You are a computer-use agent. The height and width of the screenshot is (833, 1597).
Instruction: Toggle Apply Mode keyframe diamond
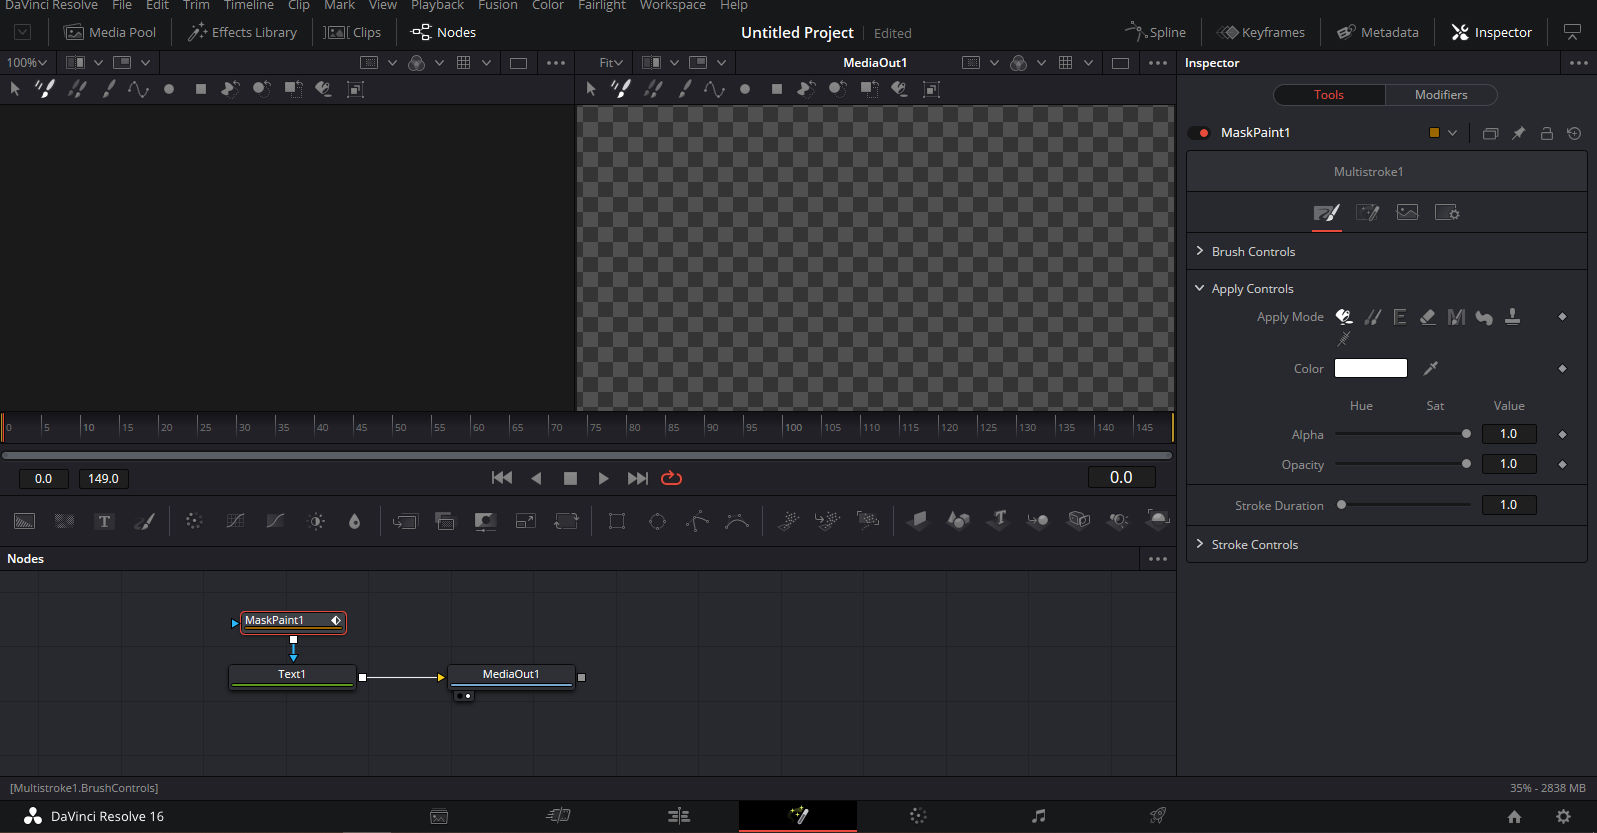[1562, 317]
